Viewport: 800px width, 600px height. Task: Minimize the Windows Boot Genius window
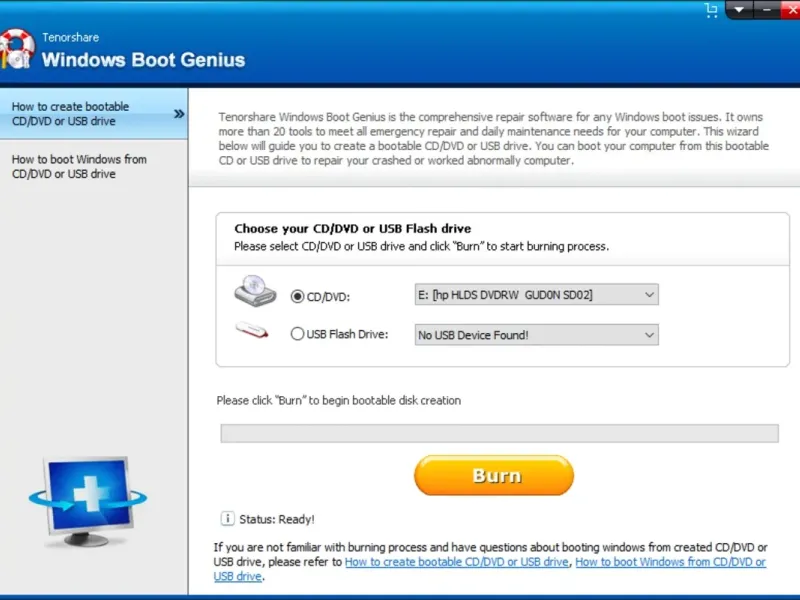click(766, 10)
